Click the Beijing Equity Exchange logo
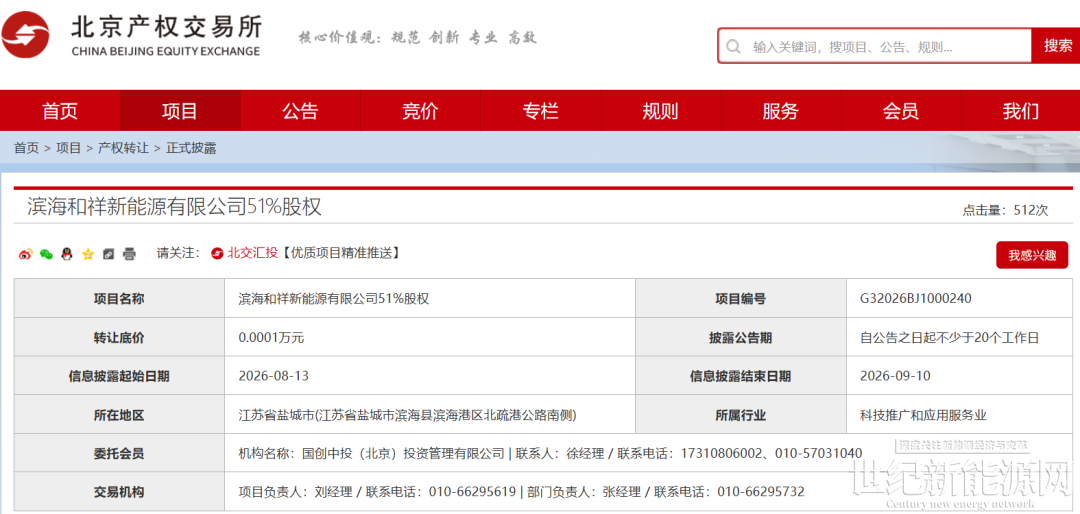 coord(132,35)
